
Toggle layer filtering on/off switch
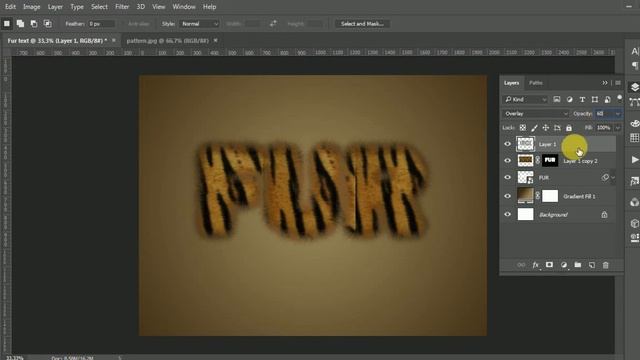click(x=620, y=98)
